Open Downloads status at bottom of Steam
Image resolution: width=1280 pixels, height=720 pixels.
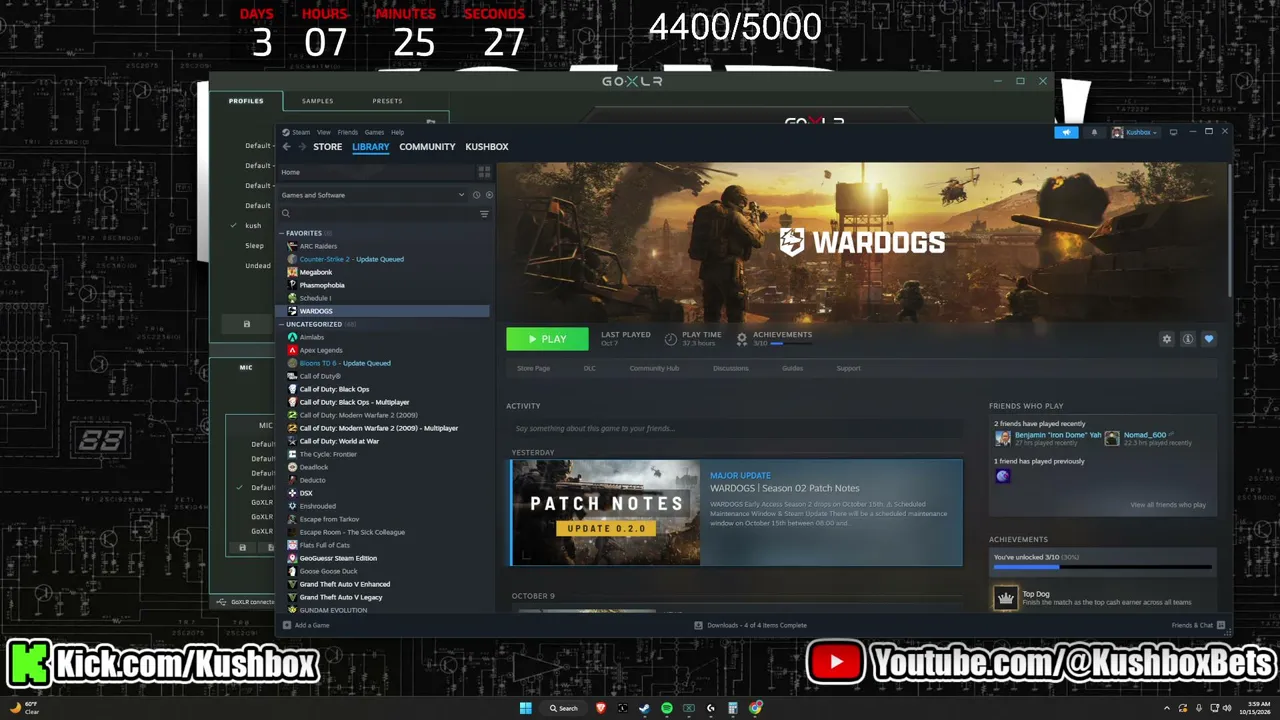point(751,625)
